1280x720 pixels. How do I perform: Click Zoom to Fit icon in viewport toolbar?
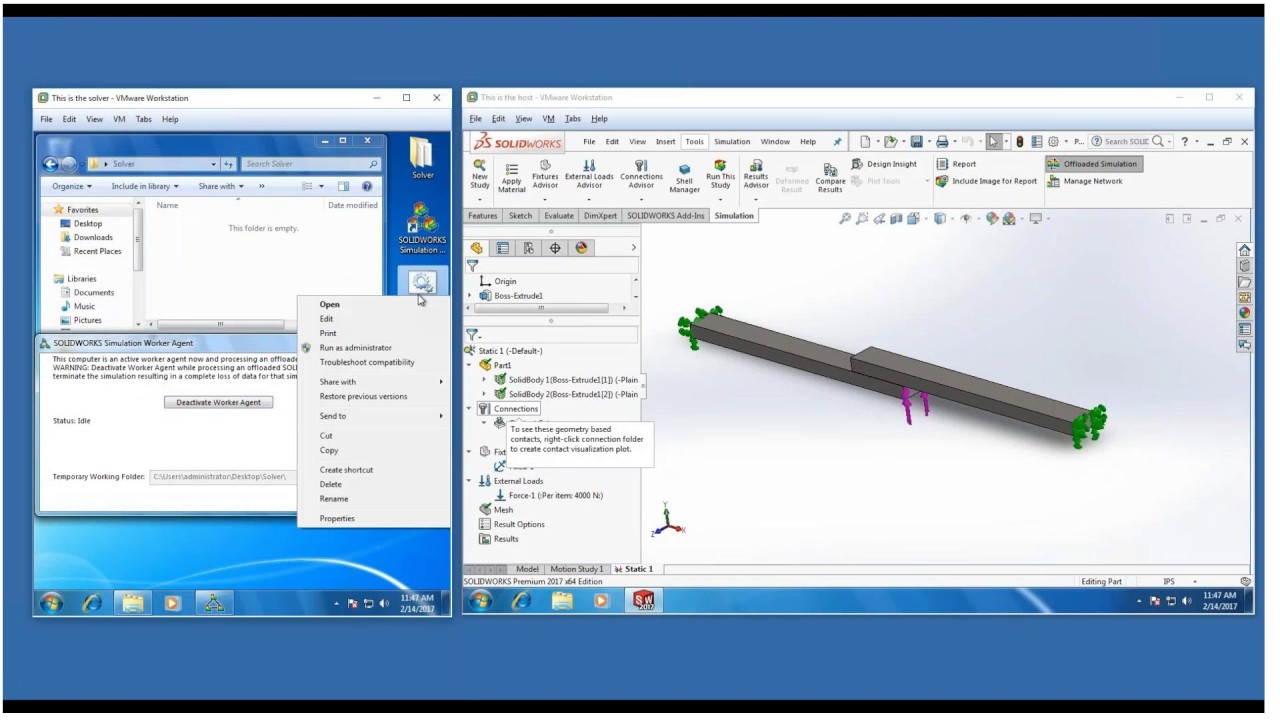(845, 219)
